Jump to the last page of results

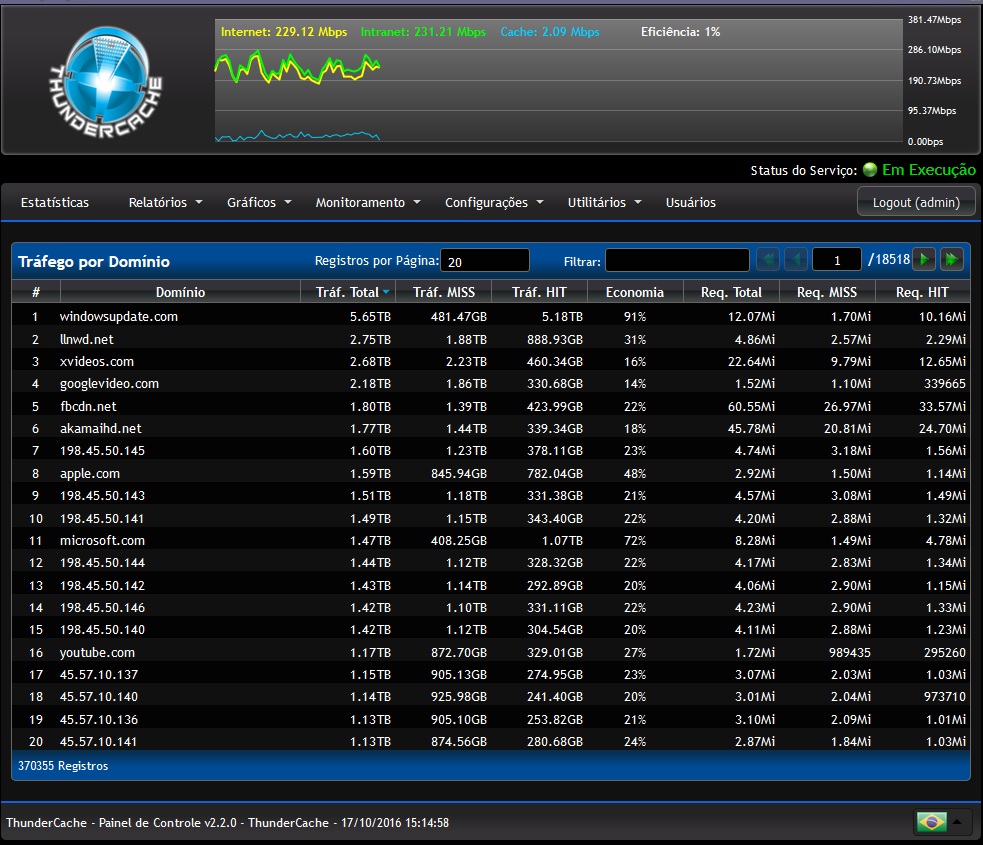pos(951,260)
